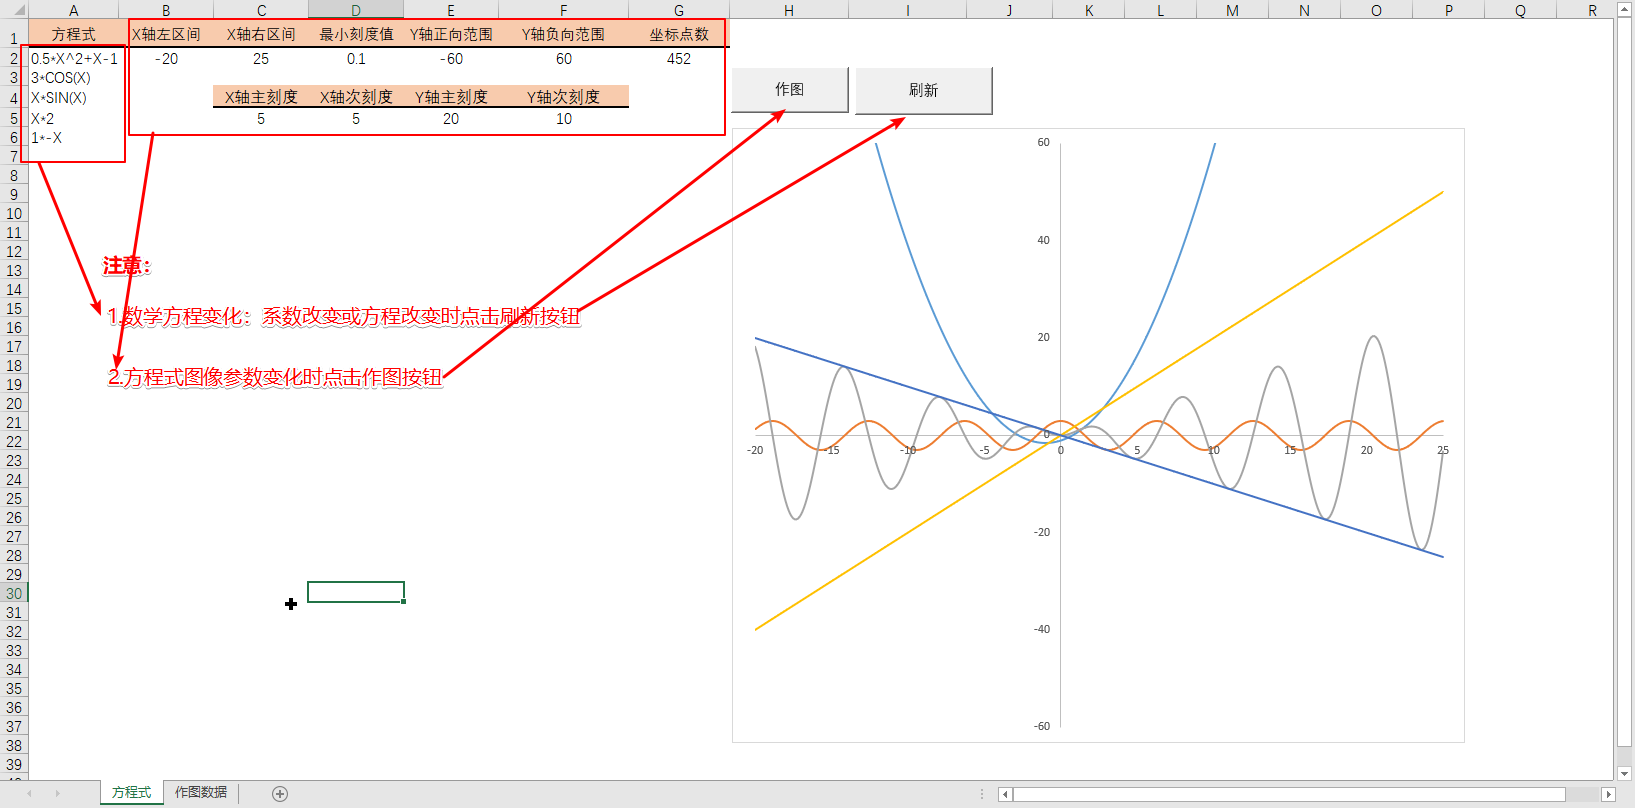Switch to the 方程式 sheet tab
This screenshot has height=808, width=1635.
click(x=131, y=792)
